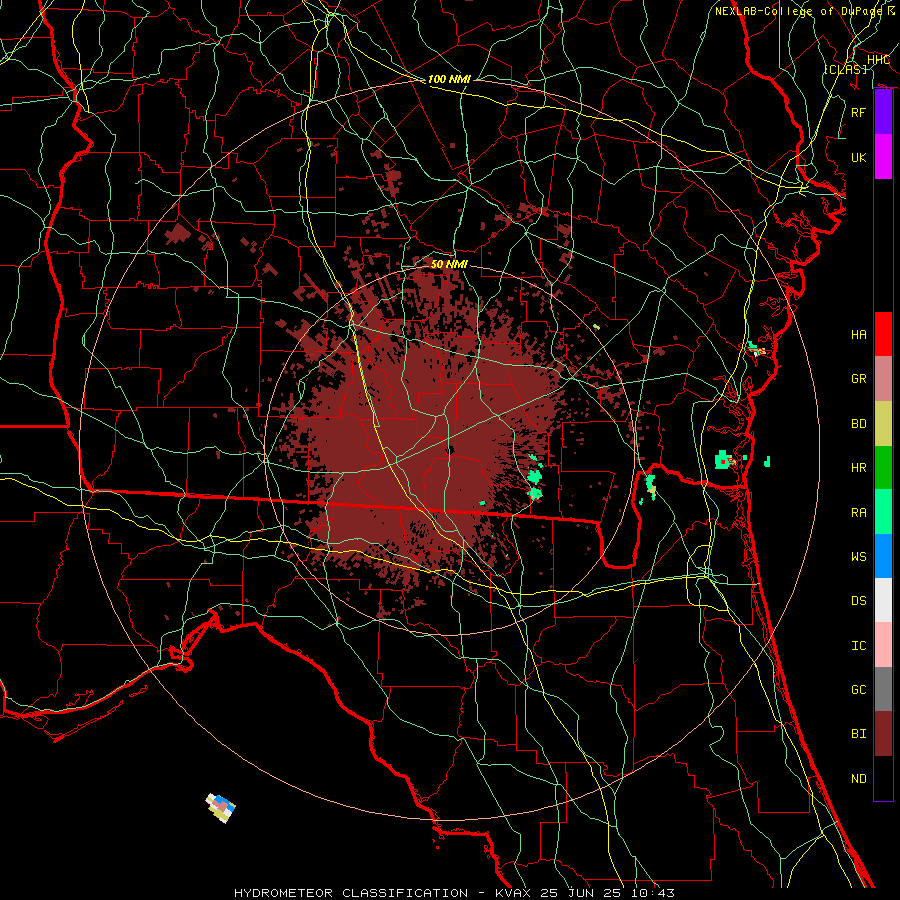
Task: Click the HR legend label text
Action: 858,468
